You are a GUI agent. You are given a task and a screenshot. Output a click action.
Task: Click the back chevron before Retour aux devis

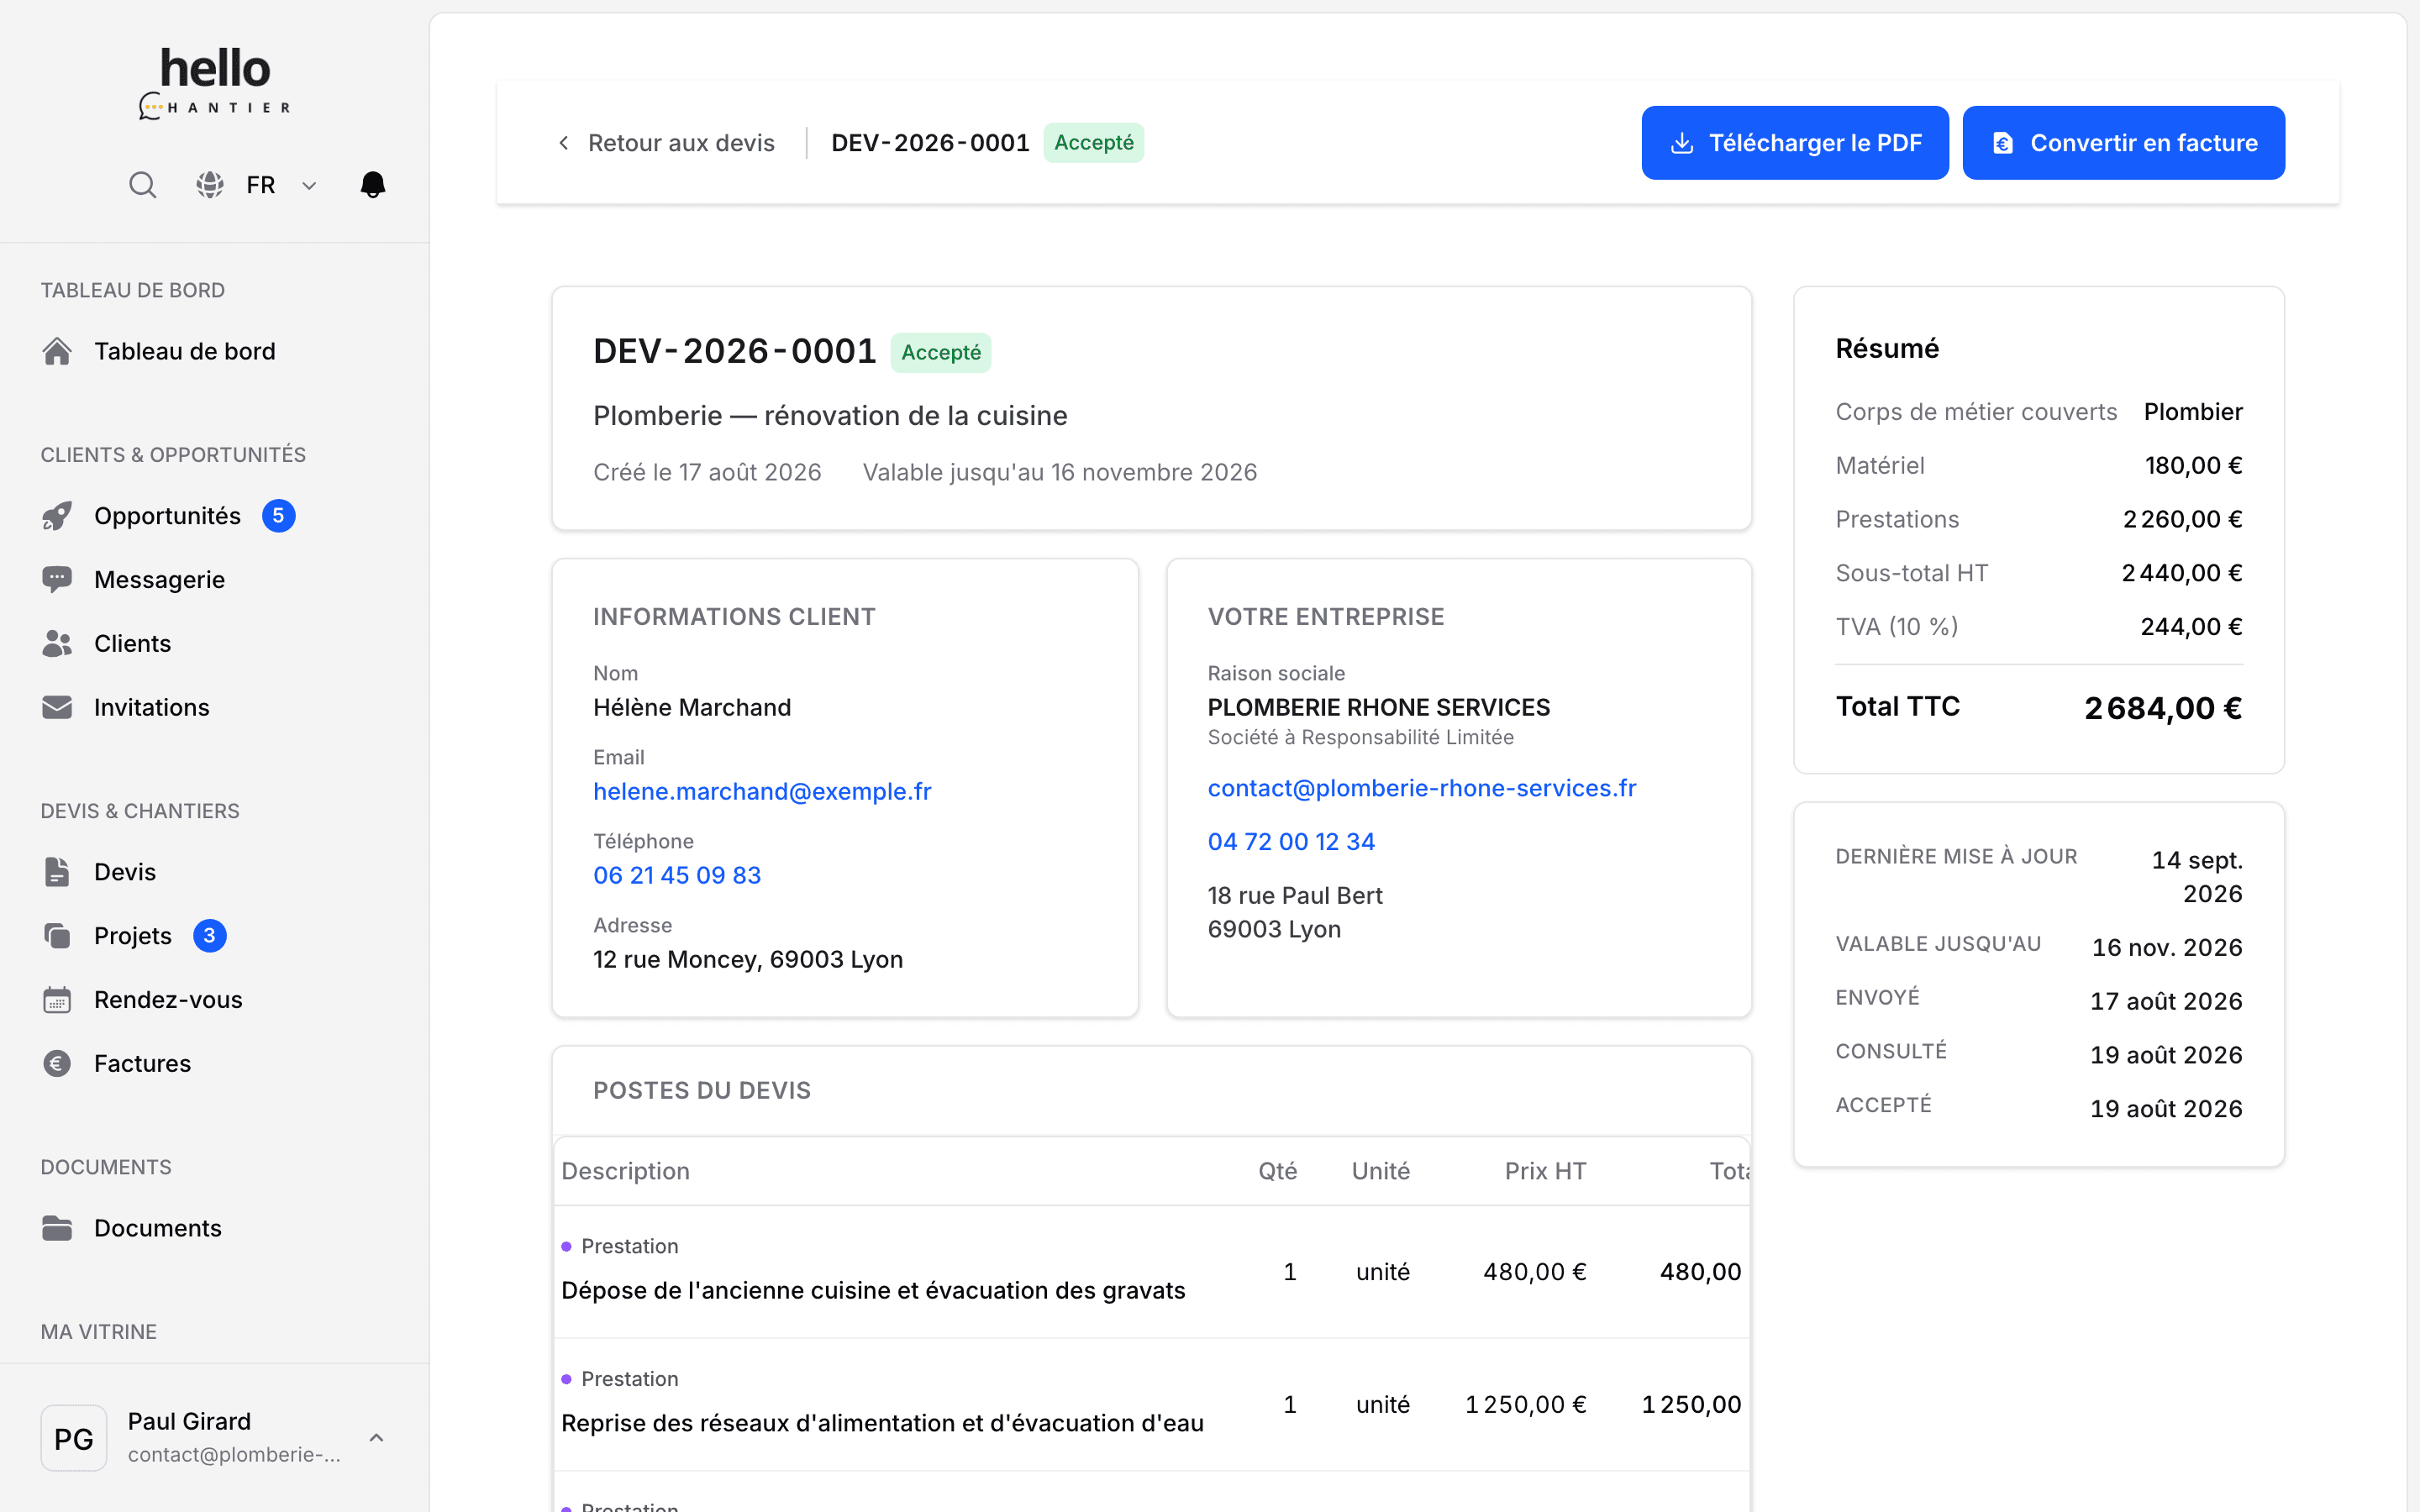(564, 143)
